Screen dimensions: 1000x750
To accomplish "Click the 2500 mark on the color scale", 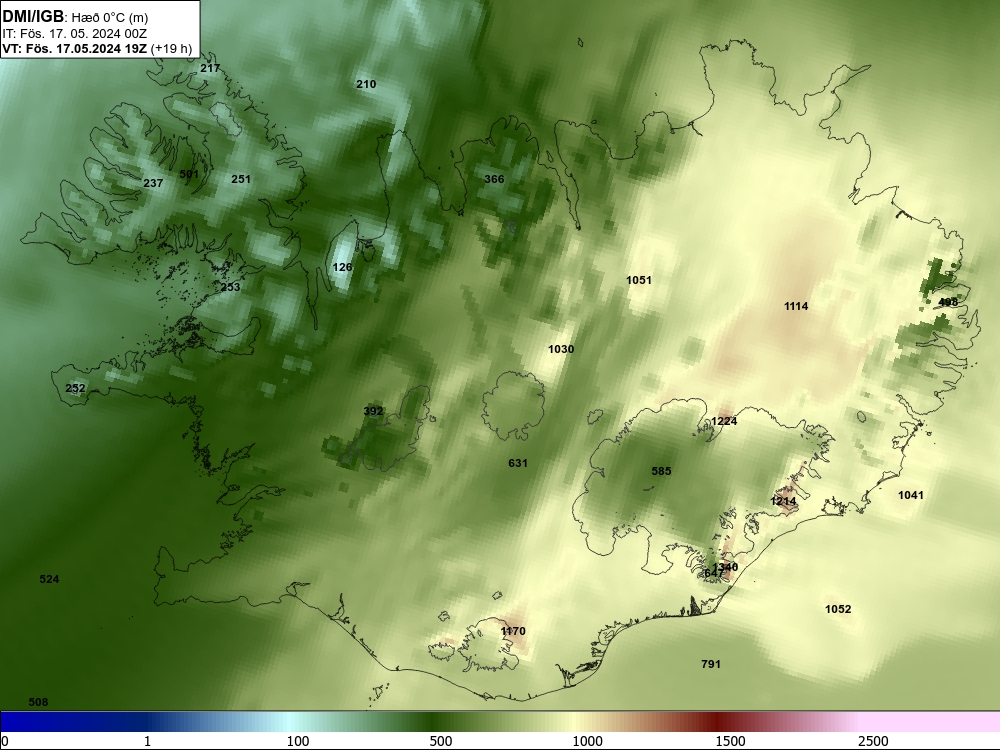I will coord(873,741).
